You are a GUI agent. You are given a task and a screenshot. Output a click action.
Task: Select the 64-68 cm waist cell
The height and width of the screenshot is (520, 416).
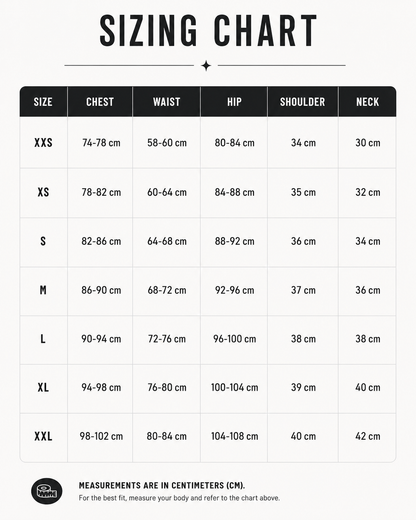coord(167,241)
